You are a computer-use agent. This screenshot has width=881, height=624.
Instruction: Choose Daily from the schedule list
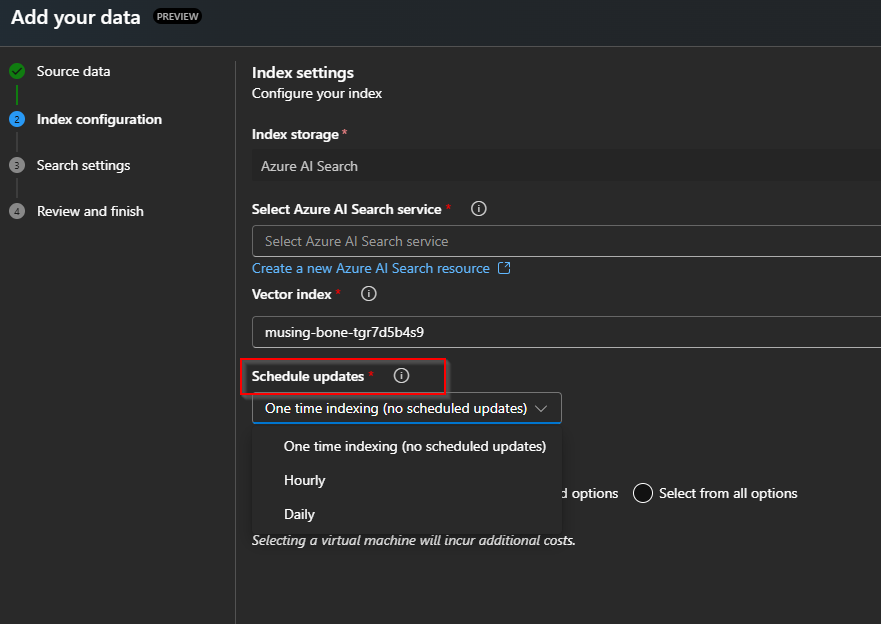click(407, 514)
